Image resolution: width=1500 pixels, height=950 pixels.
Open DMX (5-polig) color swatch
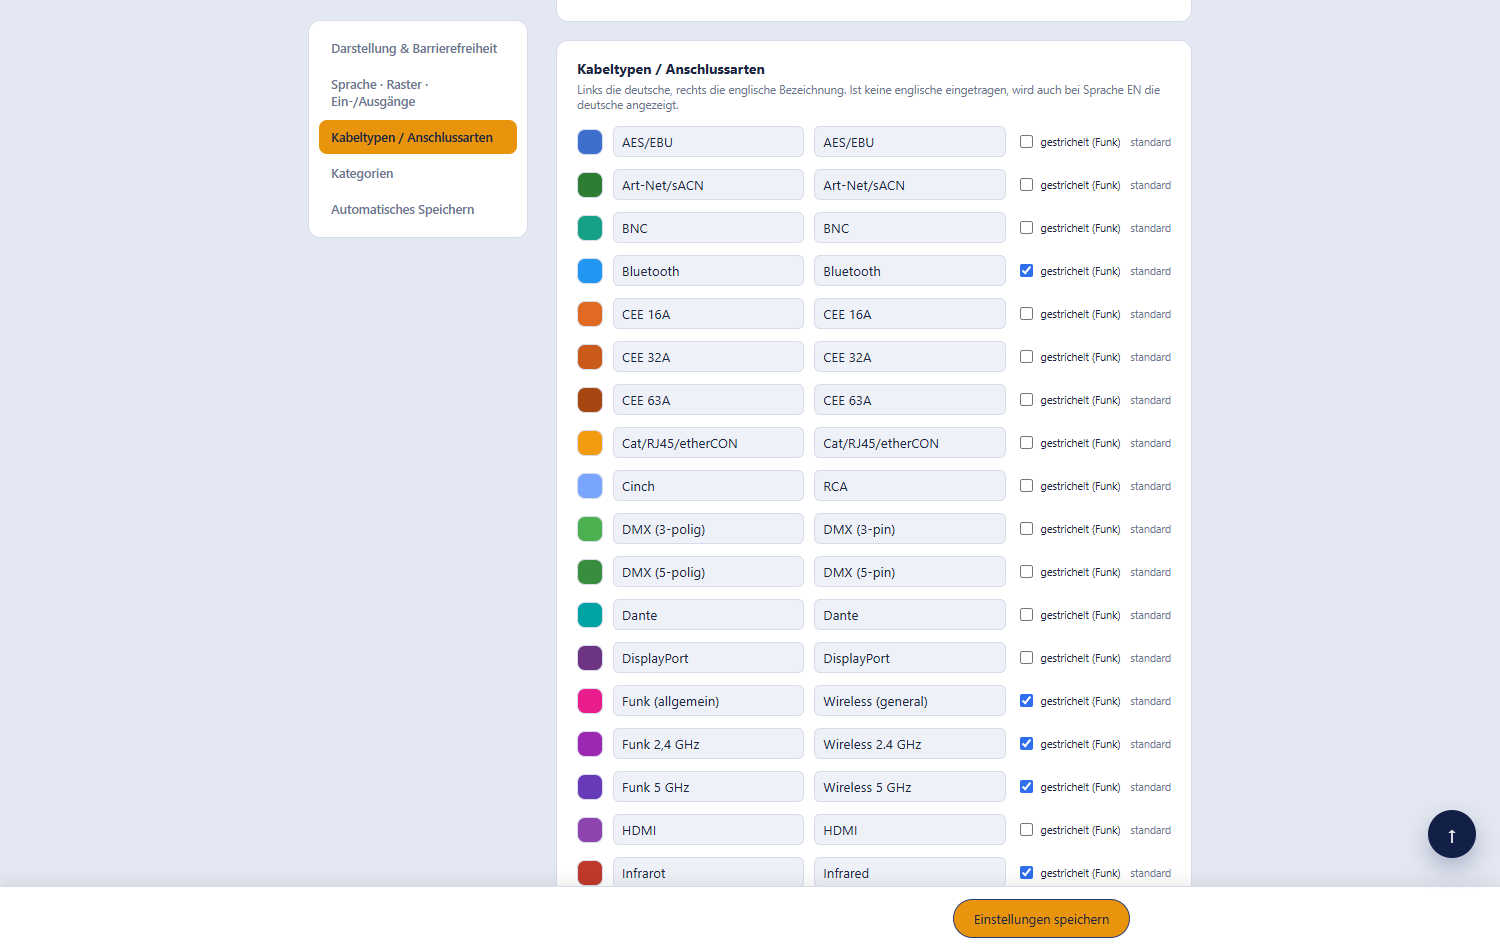coord(590,572)
